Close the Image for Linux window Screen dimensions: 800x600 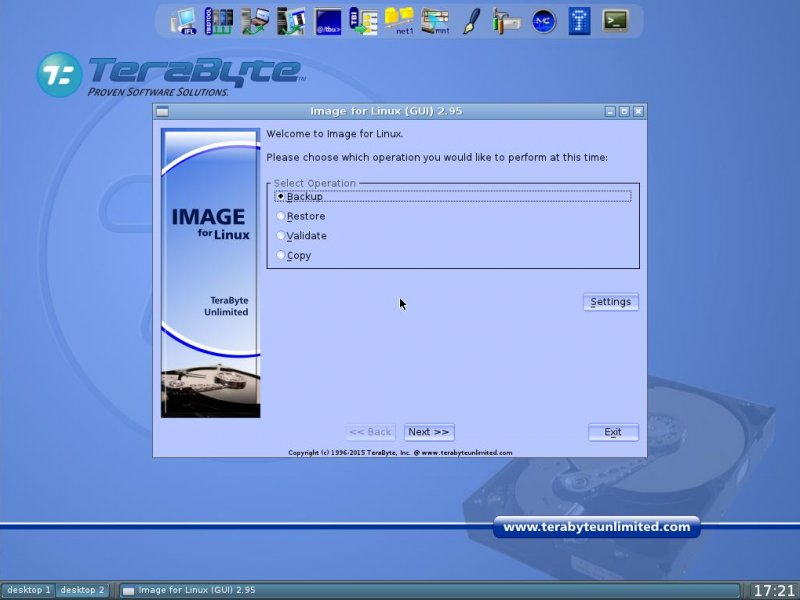tap(638, 111)
